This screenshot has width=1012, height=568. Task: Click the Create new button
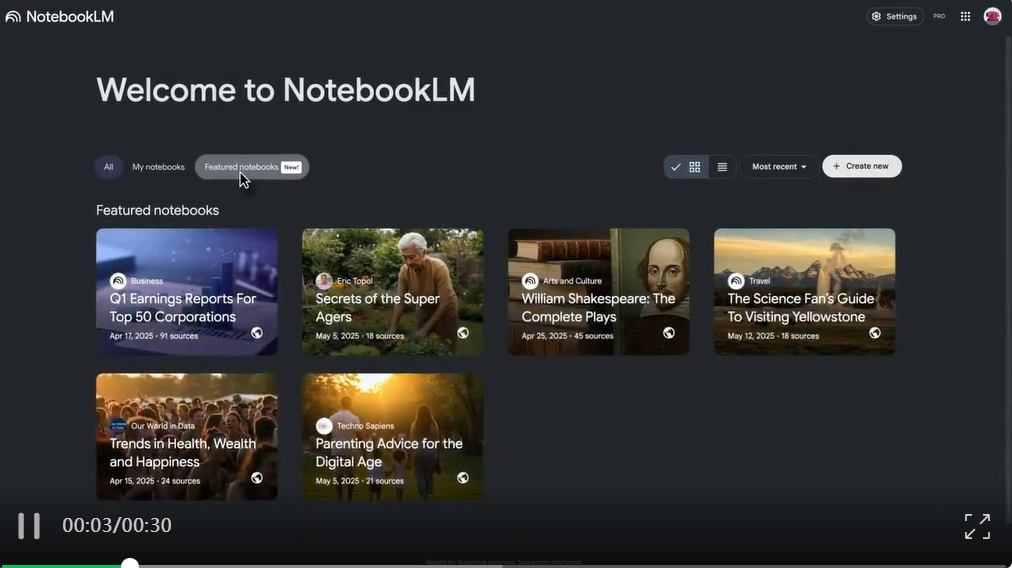pos(862,166)
